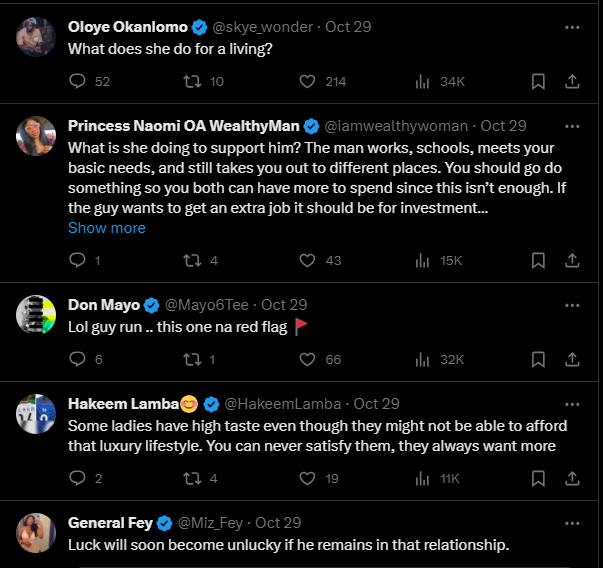Click Don Mayo's profile avatar
This screenshot has height=568, width=603.
(35, 315)
